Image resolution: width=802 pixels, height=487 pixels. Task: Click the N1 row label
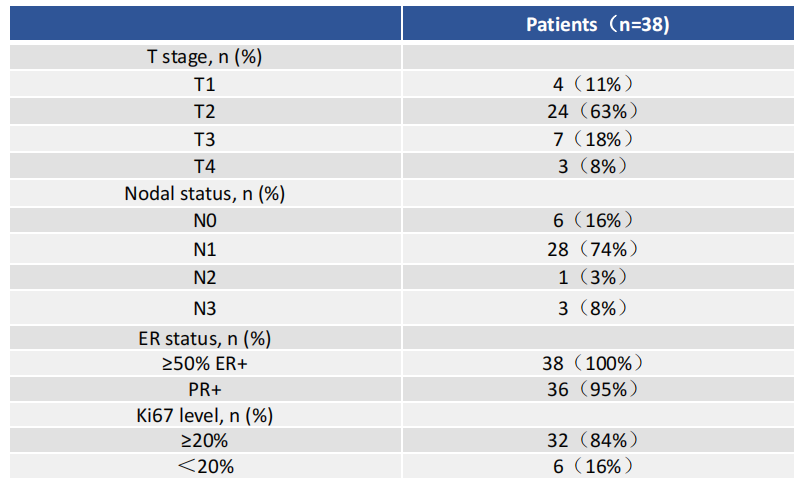coord(204,248)
